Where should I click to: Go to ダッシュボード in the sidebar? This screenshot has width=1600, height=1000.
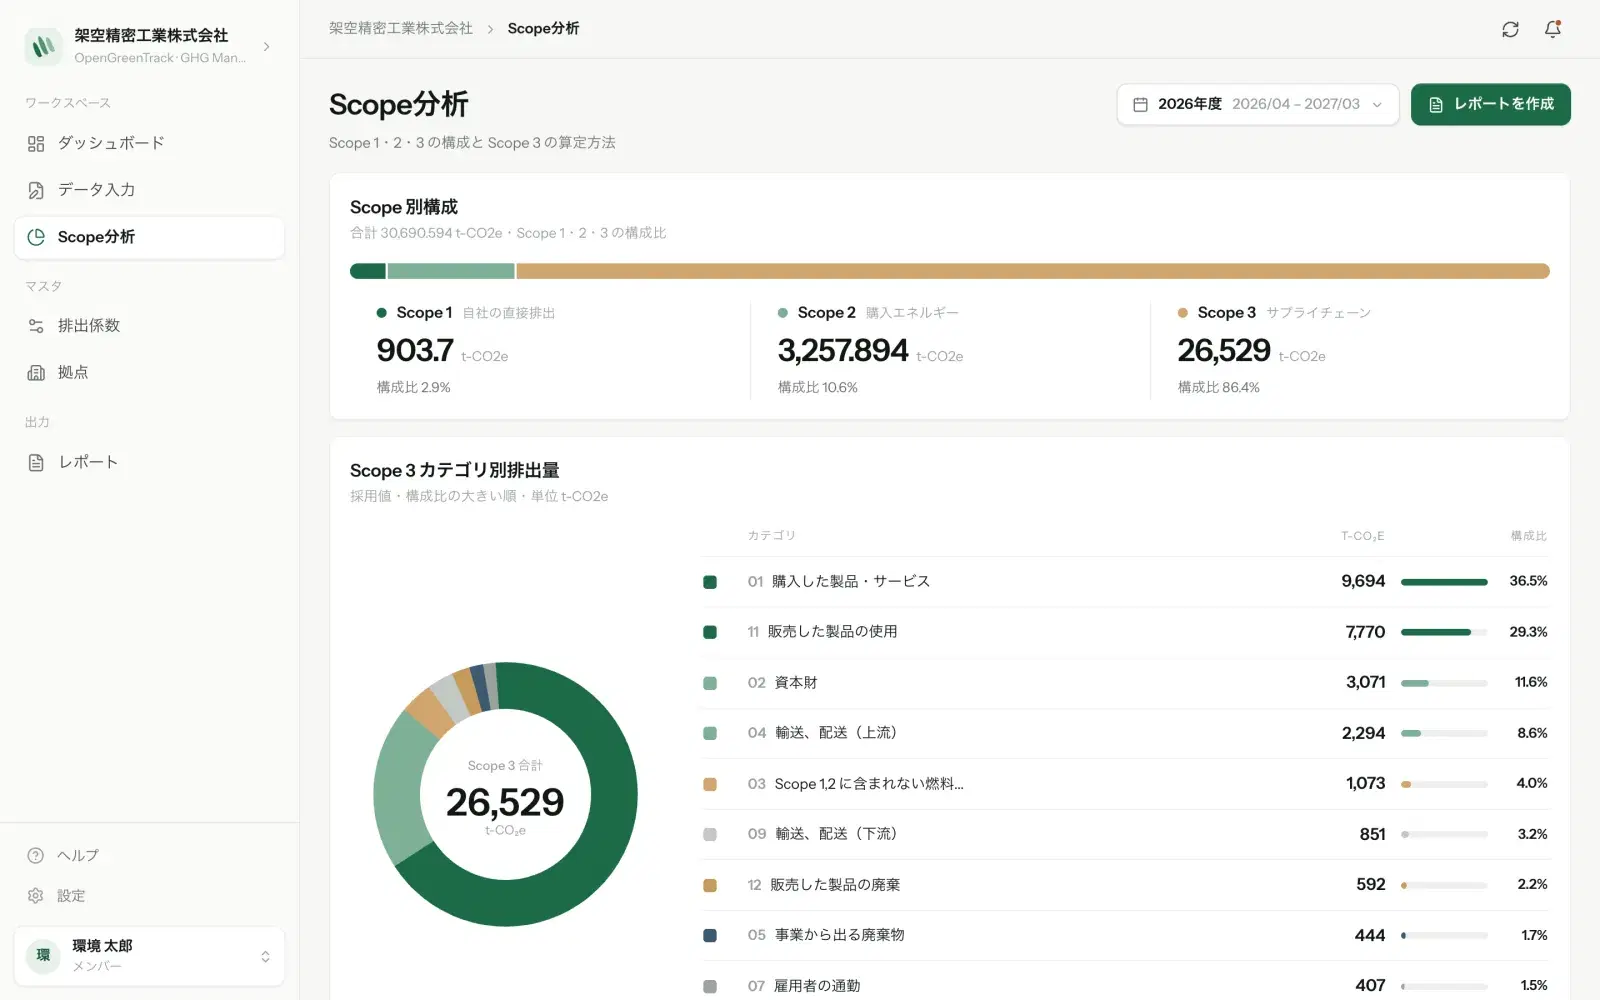[x=149, y=144]
